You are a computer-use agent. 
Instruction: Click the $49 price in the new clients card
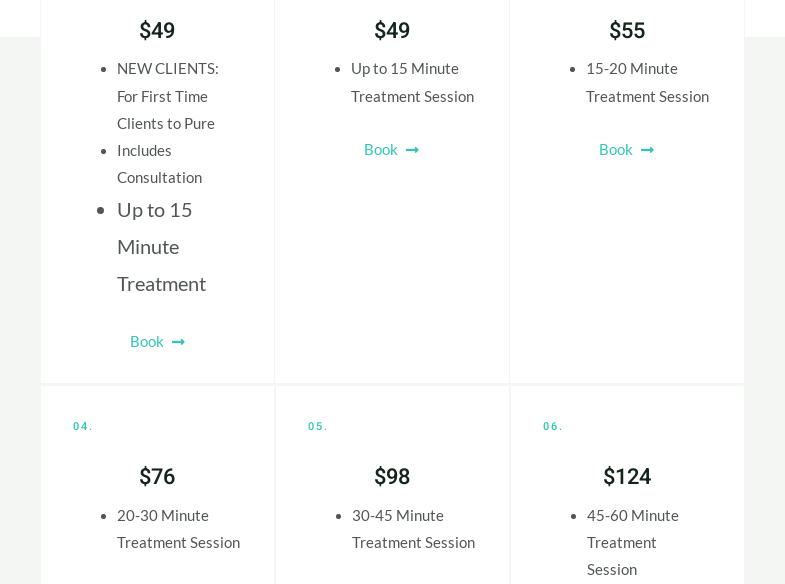tap(157, 31)
